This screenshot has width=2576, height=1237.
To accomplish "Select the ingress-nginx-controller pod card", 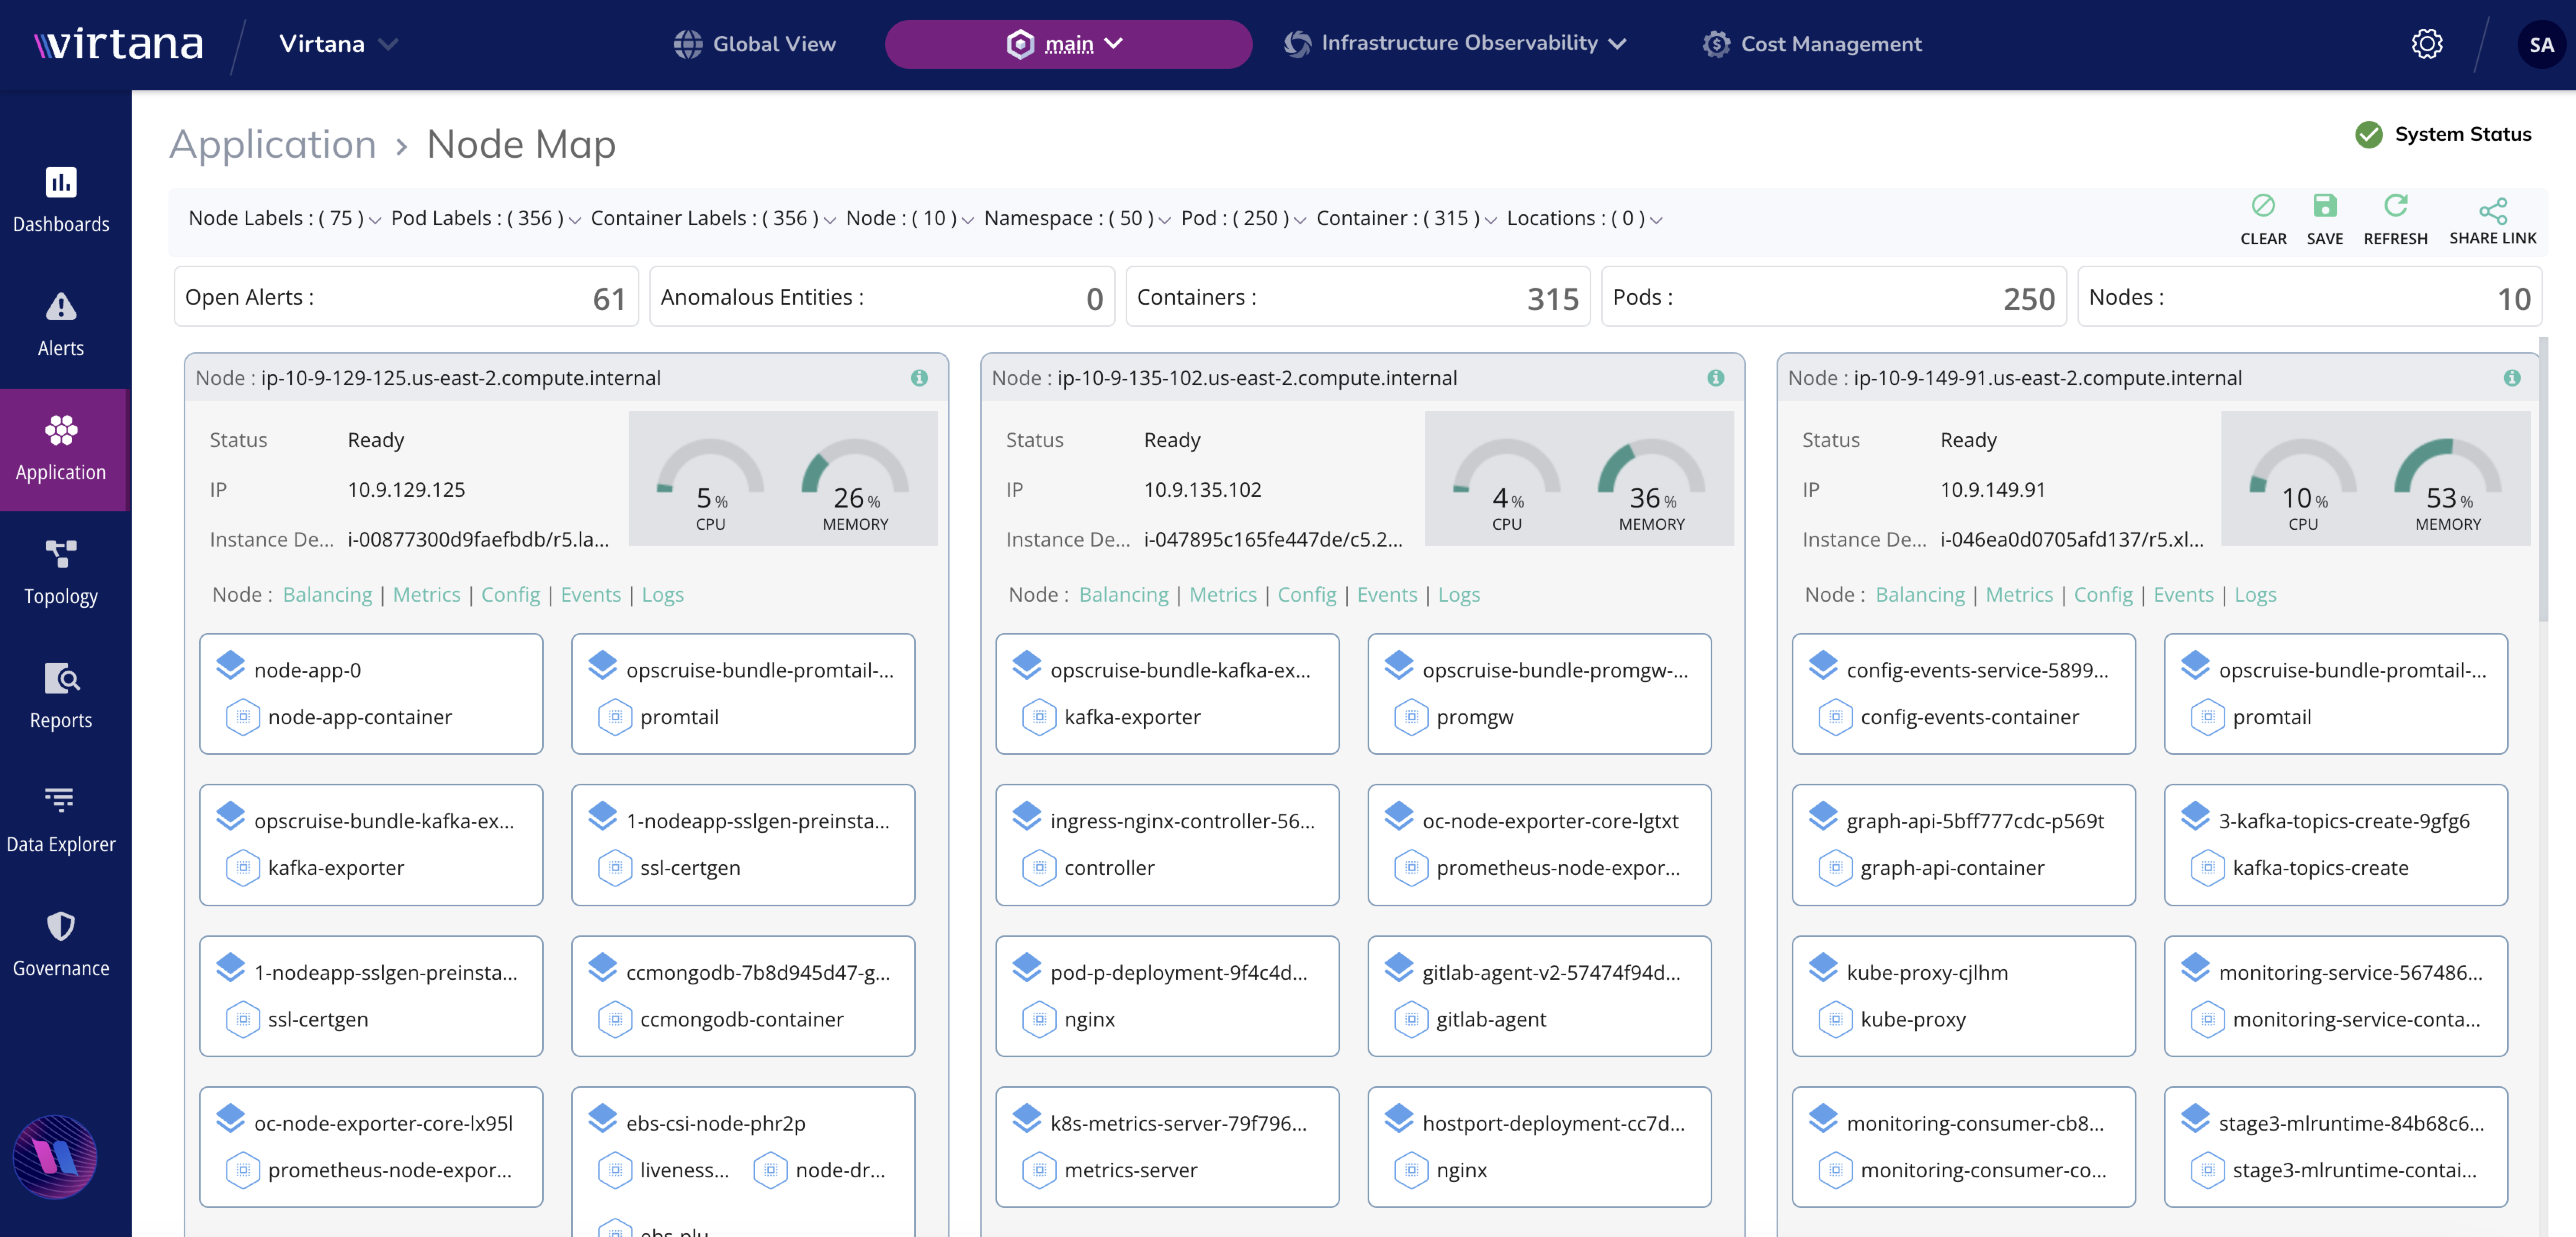I will click(1167, 845).
